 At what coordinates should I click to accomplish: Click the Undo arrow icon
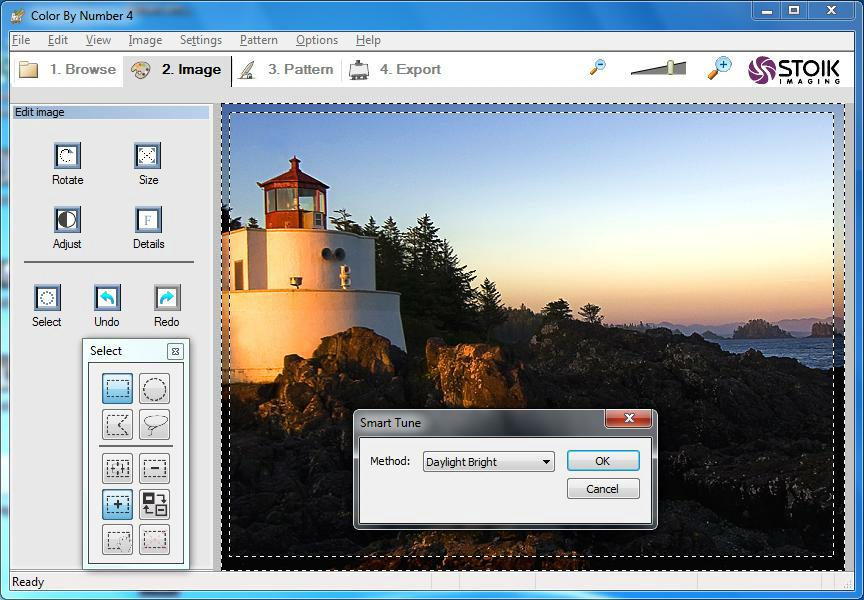[107, 298]
